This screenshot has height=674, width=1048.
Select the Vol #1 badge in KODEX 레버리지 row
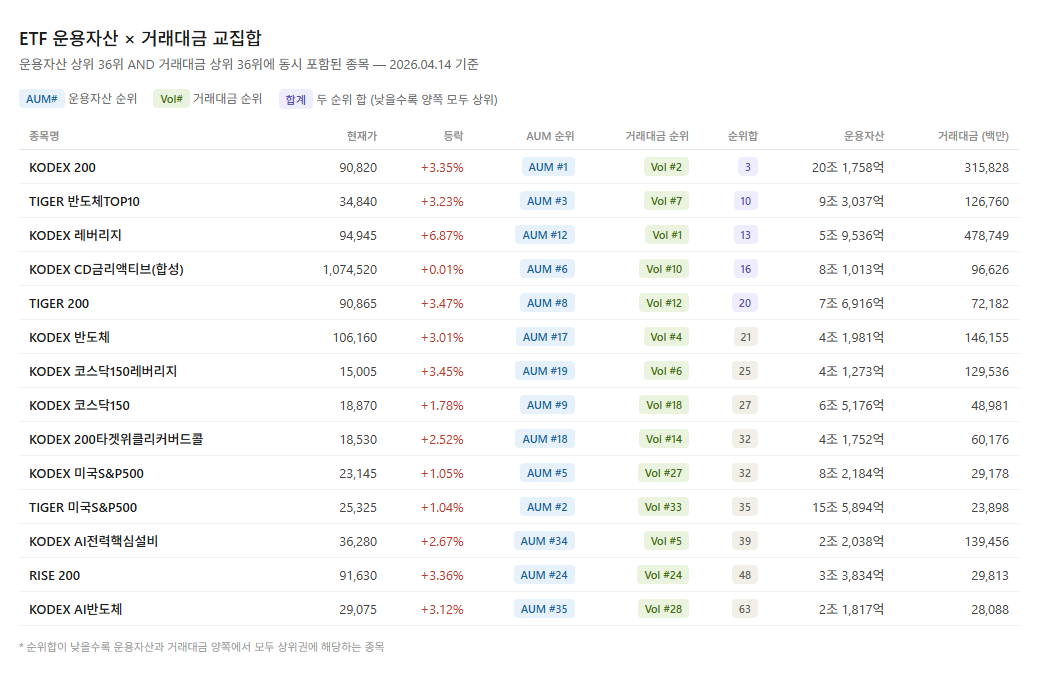tap(666, 235)
